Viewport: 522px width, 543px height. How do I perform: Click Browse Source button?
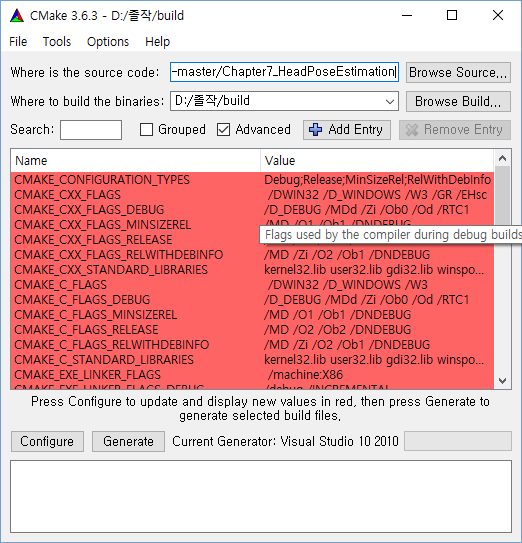[458, 72]
